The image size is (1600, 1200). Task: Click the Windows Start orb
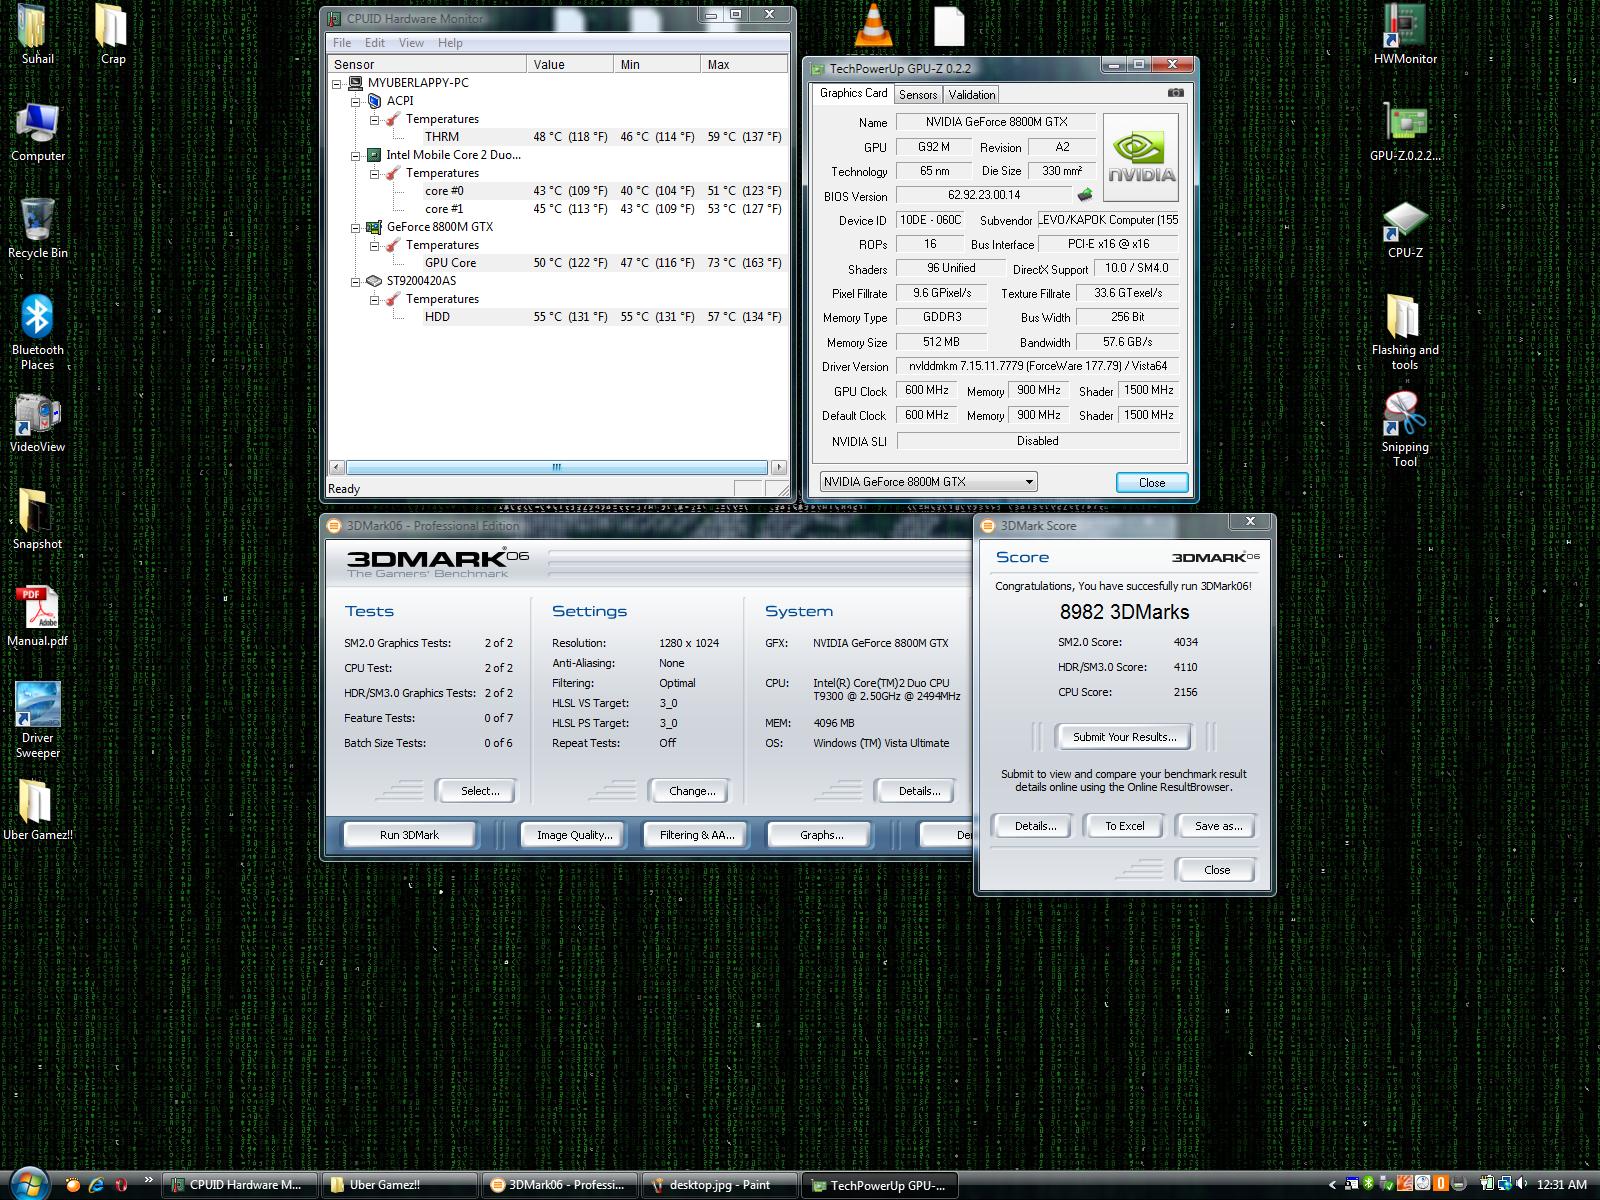point(28,1184)
